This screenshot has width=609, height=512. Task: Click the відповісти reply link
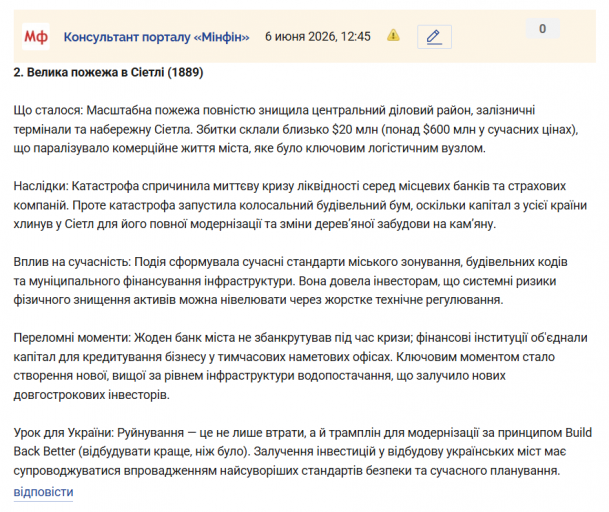pyautogui.click(x=44, y=492)
